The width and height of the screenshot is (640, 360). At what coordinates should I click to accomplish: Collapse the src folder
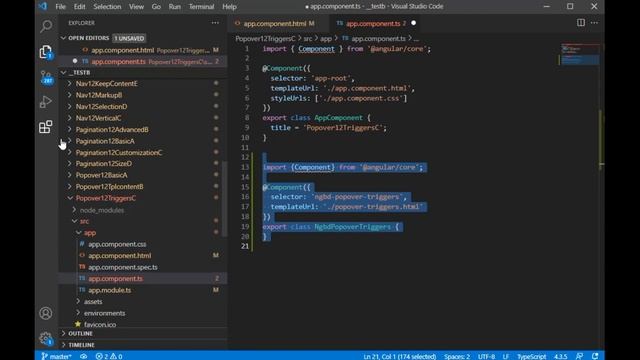[x=74, y=221]
